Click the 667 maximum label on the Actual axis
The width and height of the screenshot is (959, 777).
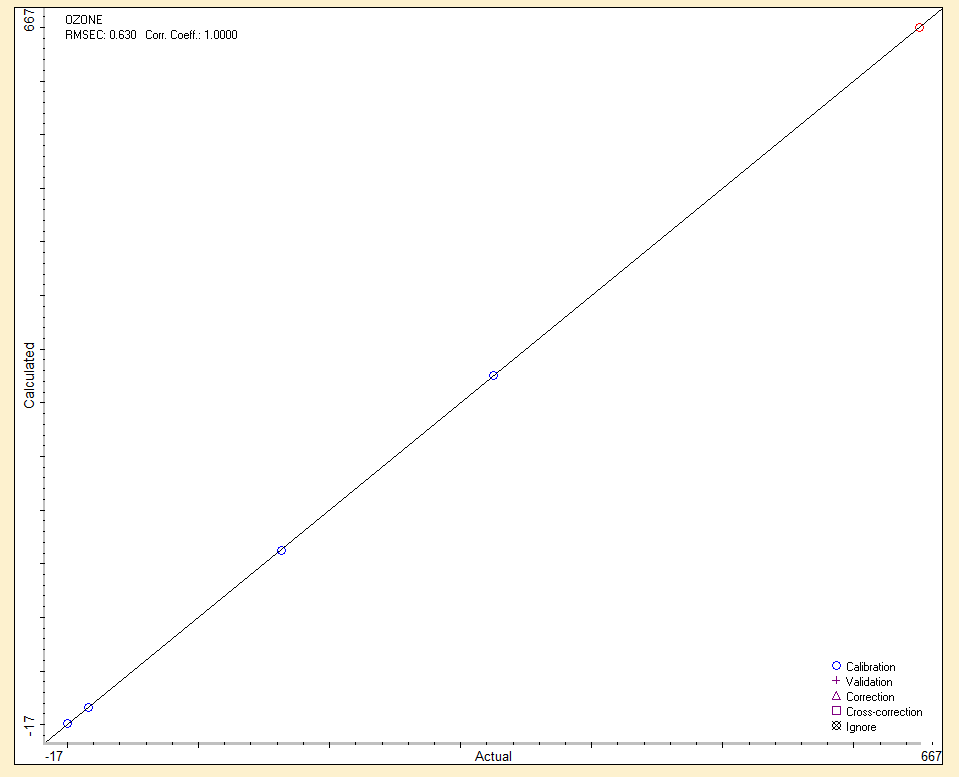pyautogui.click(x=931, y=756)
